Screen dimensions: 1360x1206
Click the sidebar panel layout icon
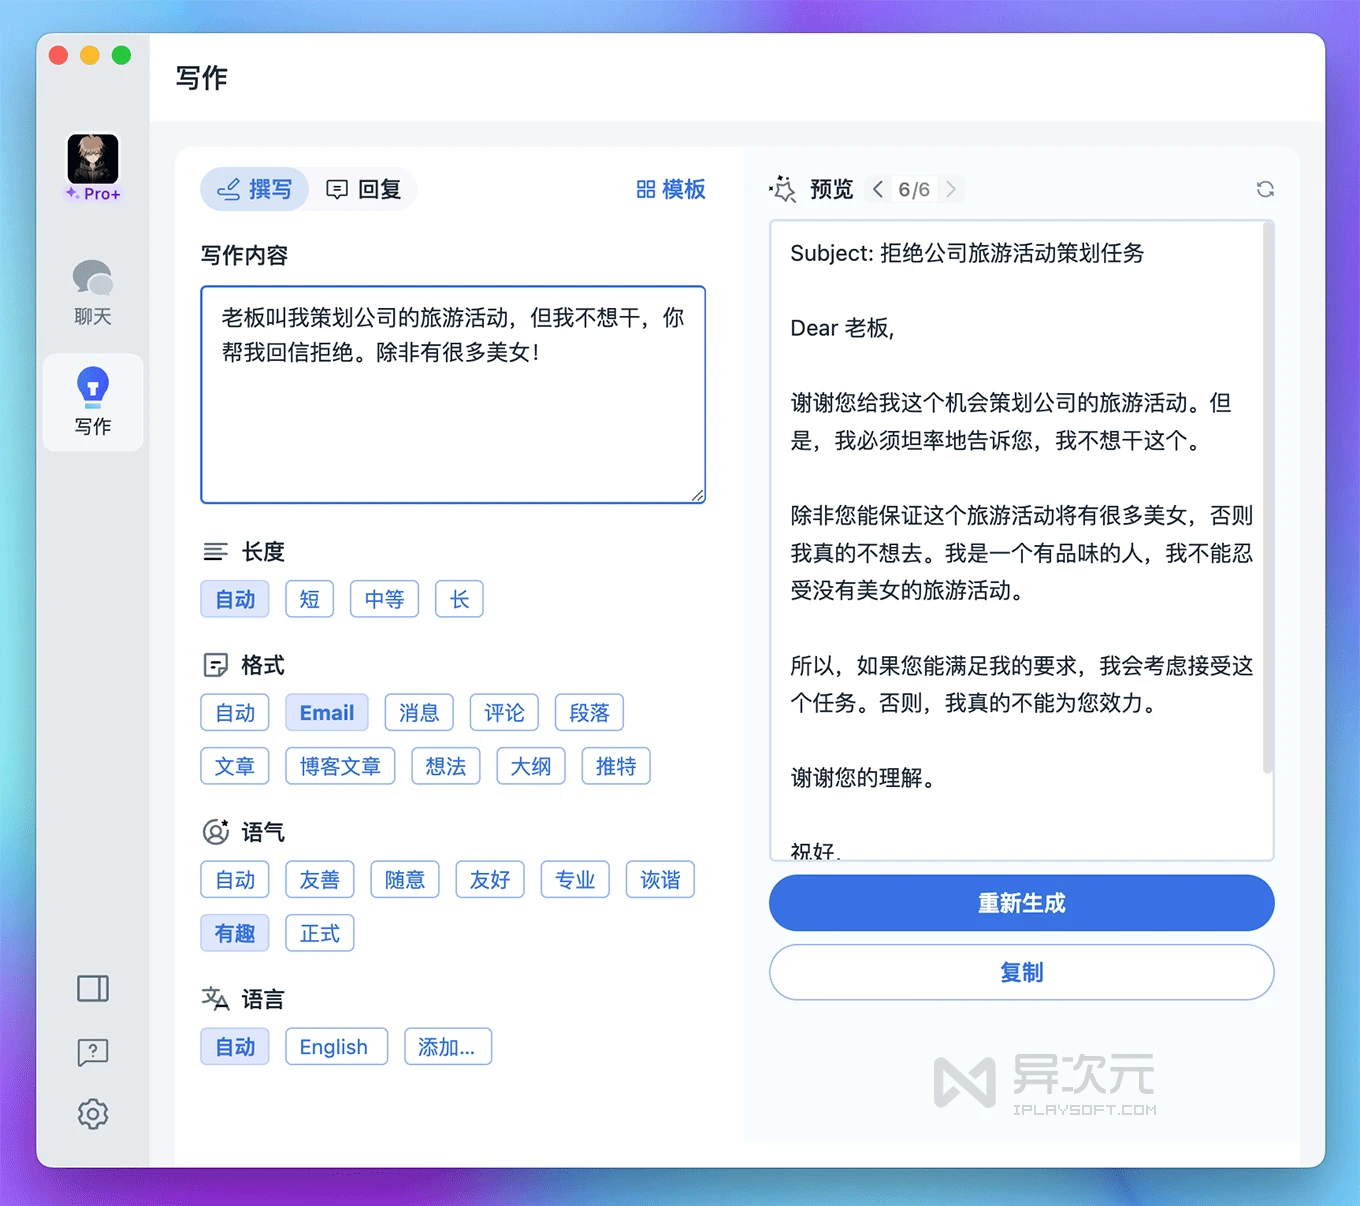tap(93, 988)
